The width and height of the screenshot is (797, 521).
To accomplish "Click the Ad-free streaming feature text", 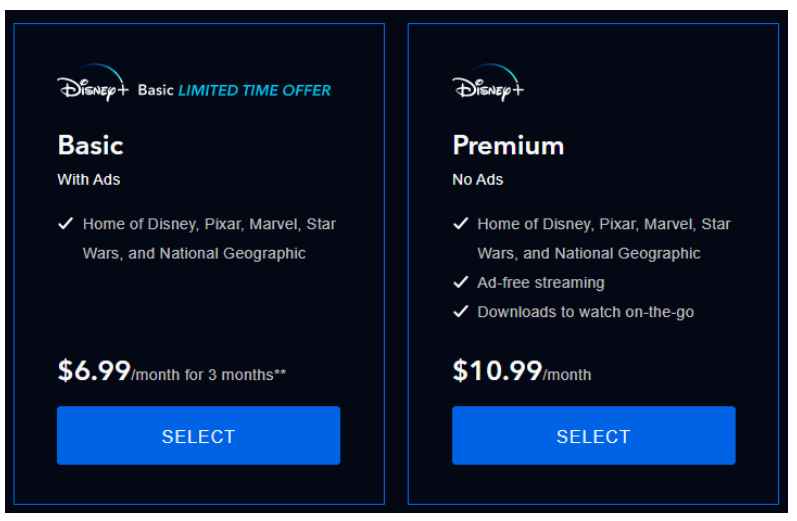I will pyautogui.click(x=541, y=283).
